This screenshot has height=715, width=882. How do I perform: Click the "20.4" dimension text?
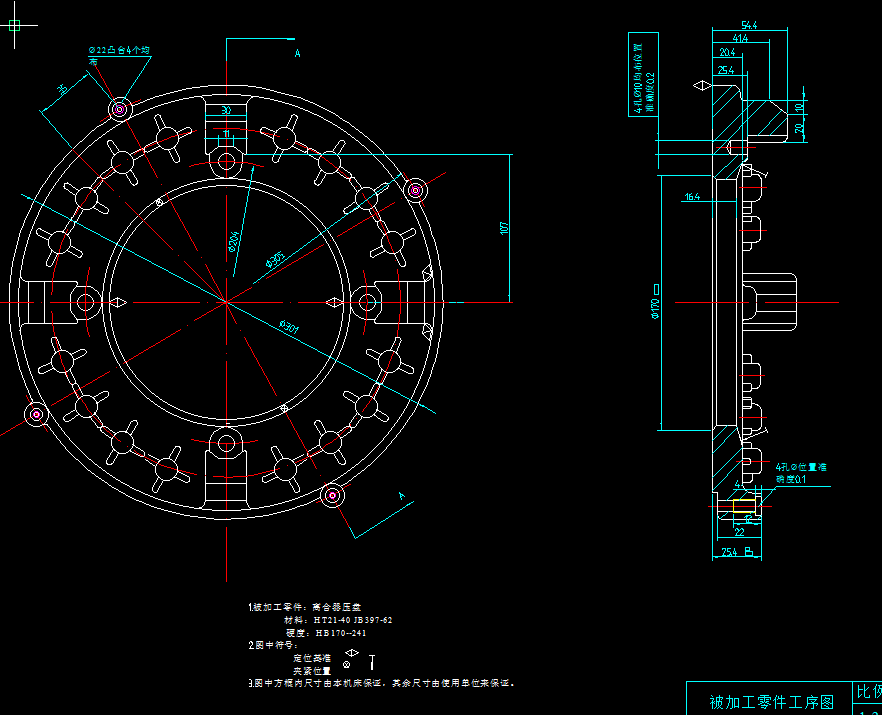point(727,52)
